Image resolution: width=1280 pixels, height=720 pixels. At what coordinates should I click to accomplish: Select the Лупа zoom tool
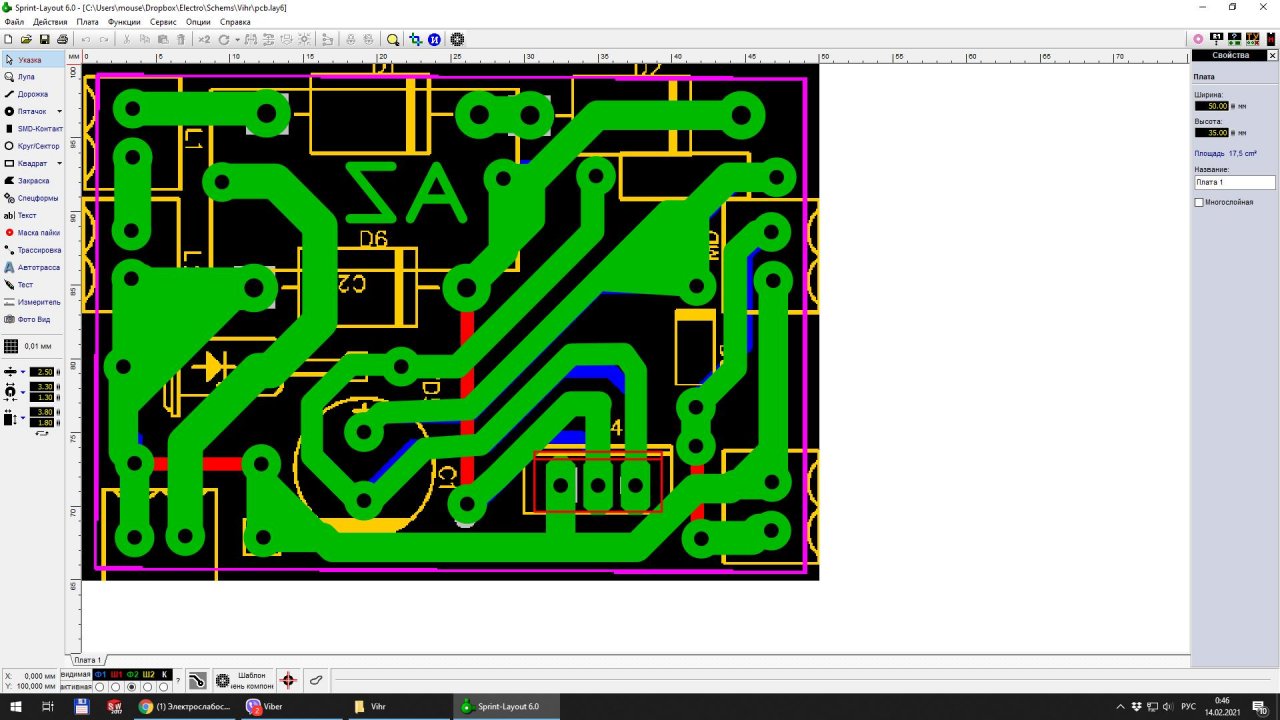[x=25, y=77]
